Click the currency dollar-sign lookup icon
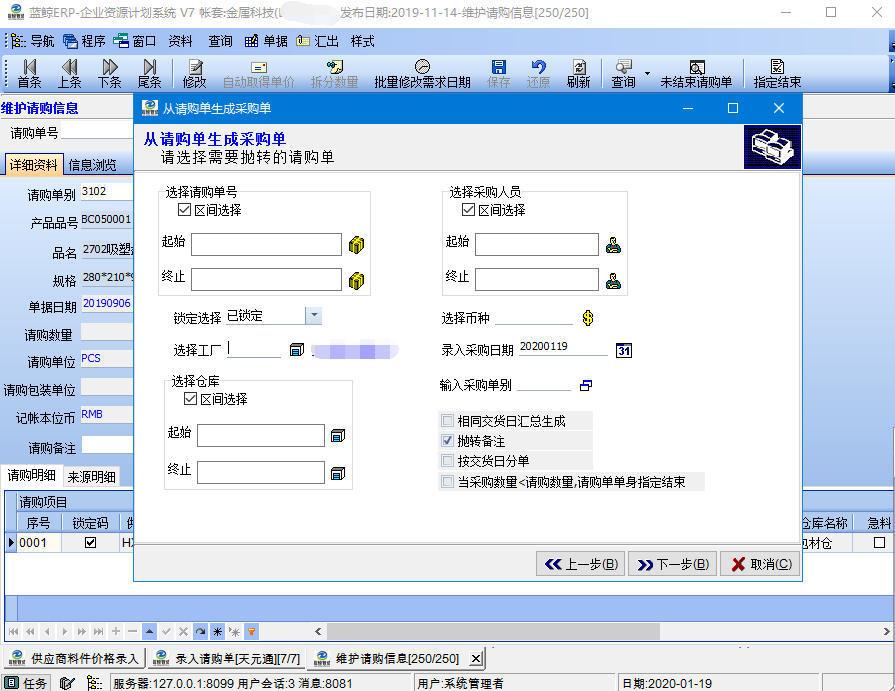The height and width of the screenshot is (691, 895). [588, 318]
